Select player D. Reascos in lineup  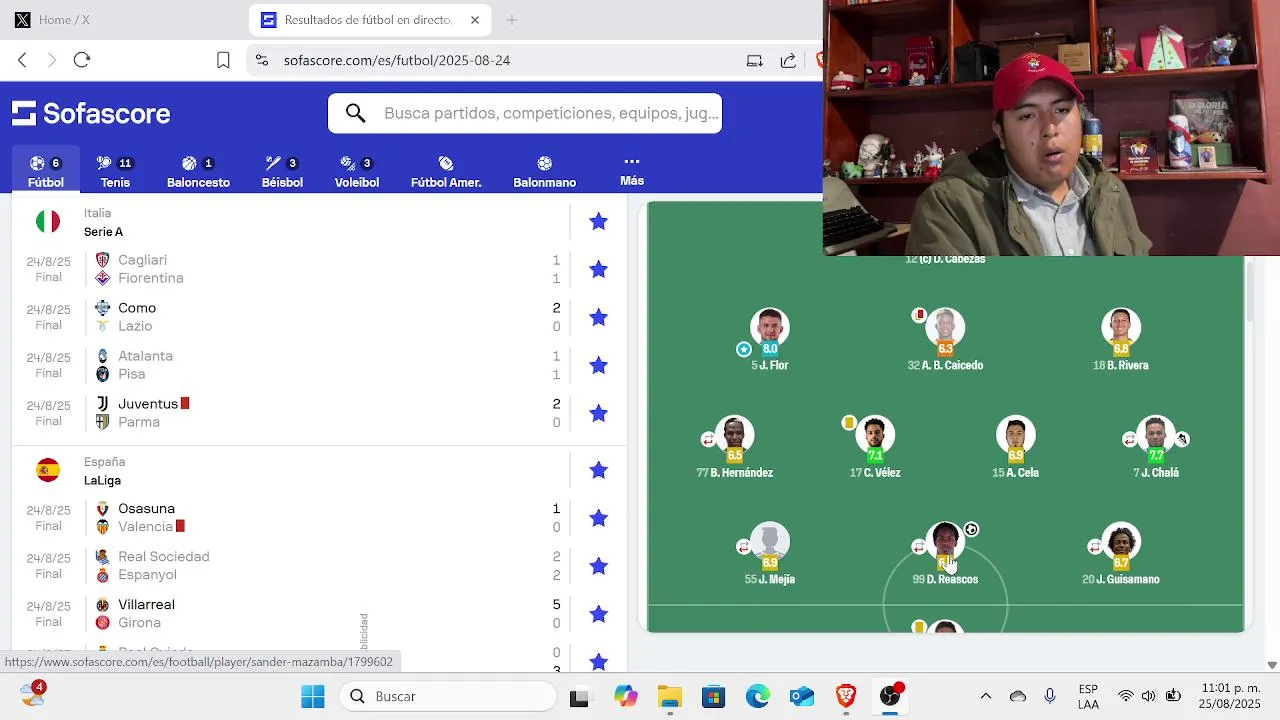(945, 554)
